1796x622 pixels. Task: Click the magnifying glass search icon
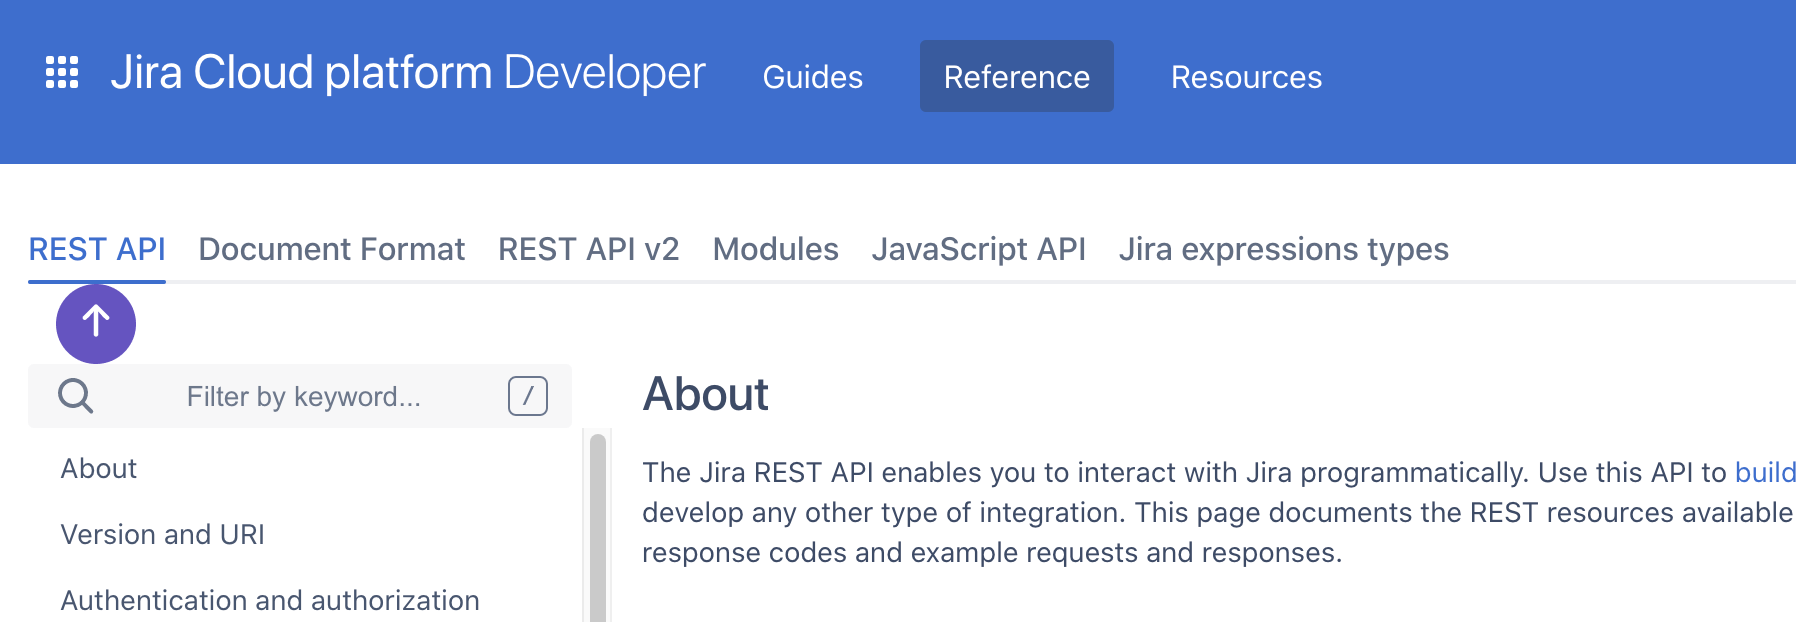76,396
